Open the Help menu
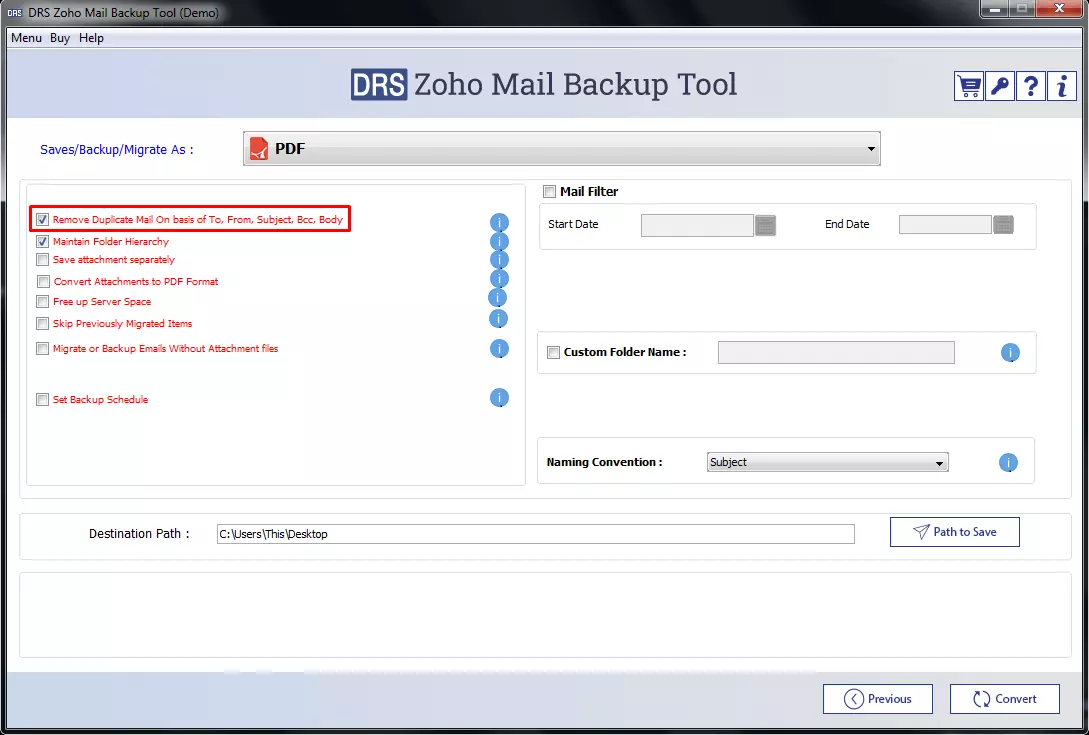The width and height of the screenshot is (1089, 735). pos(91,38)
